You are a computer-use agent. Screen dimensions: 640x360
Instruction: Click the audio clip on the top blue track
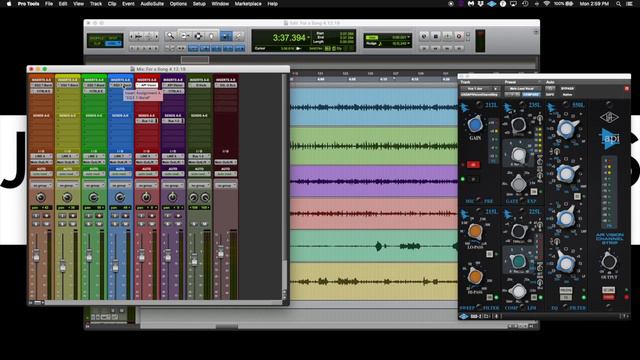[x=373, y=107]
